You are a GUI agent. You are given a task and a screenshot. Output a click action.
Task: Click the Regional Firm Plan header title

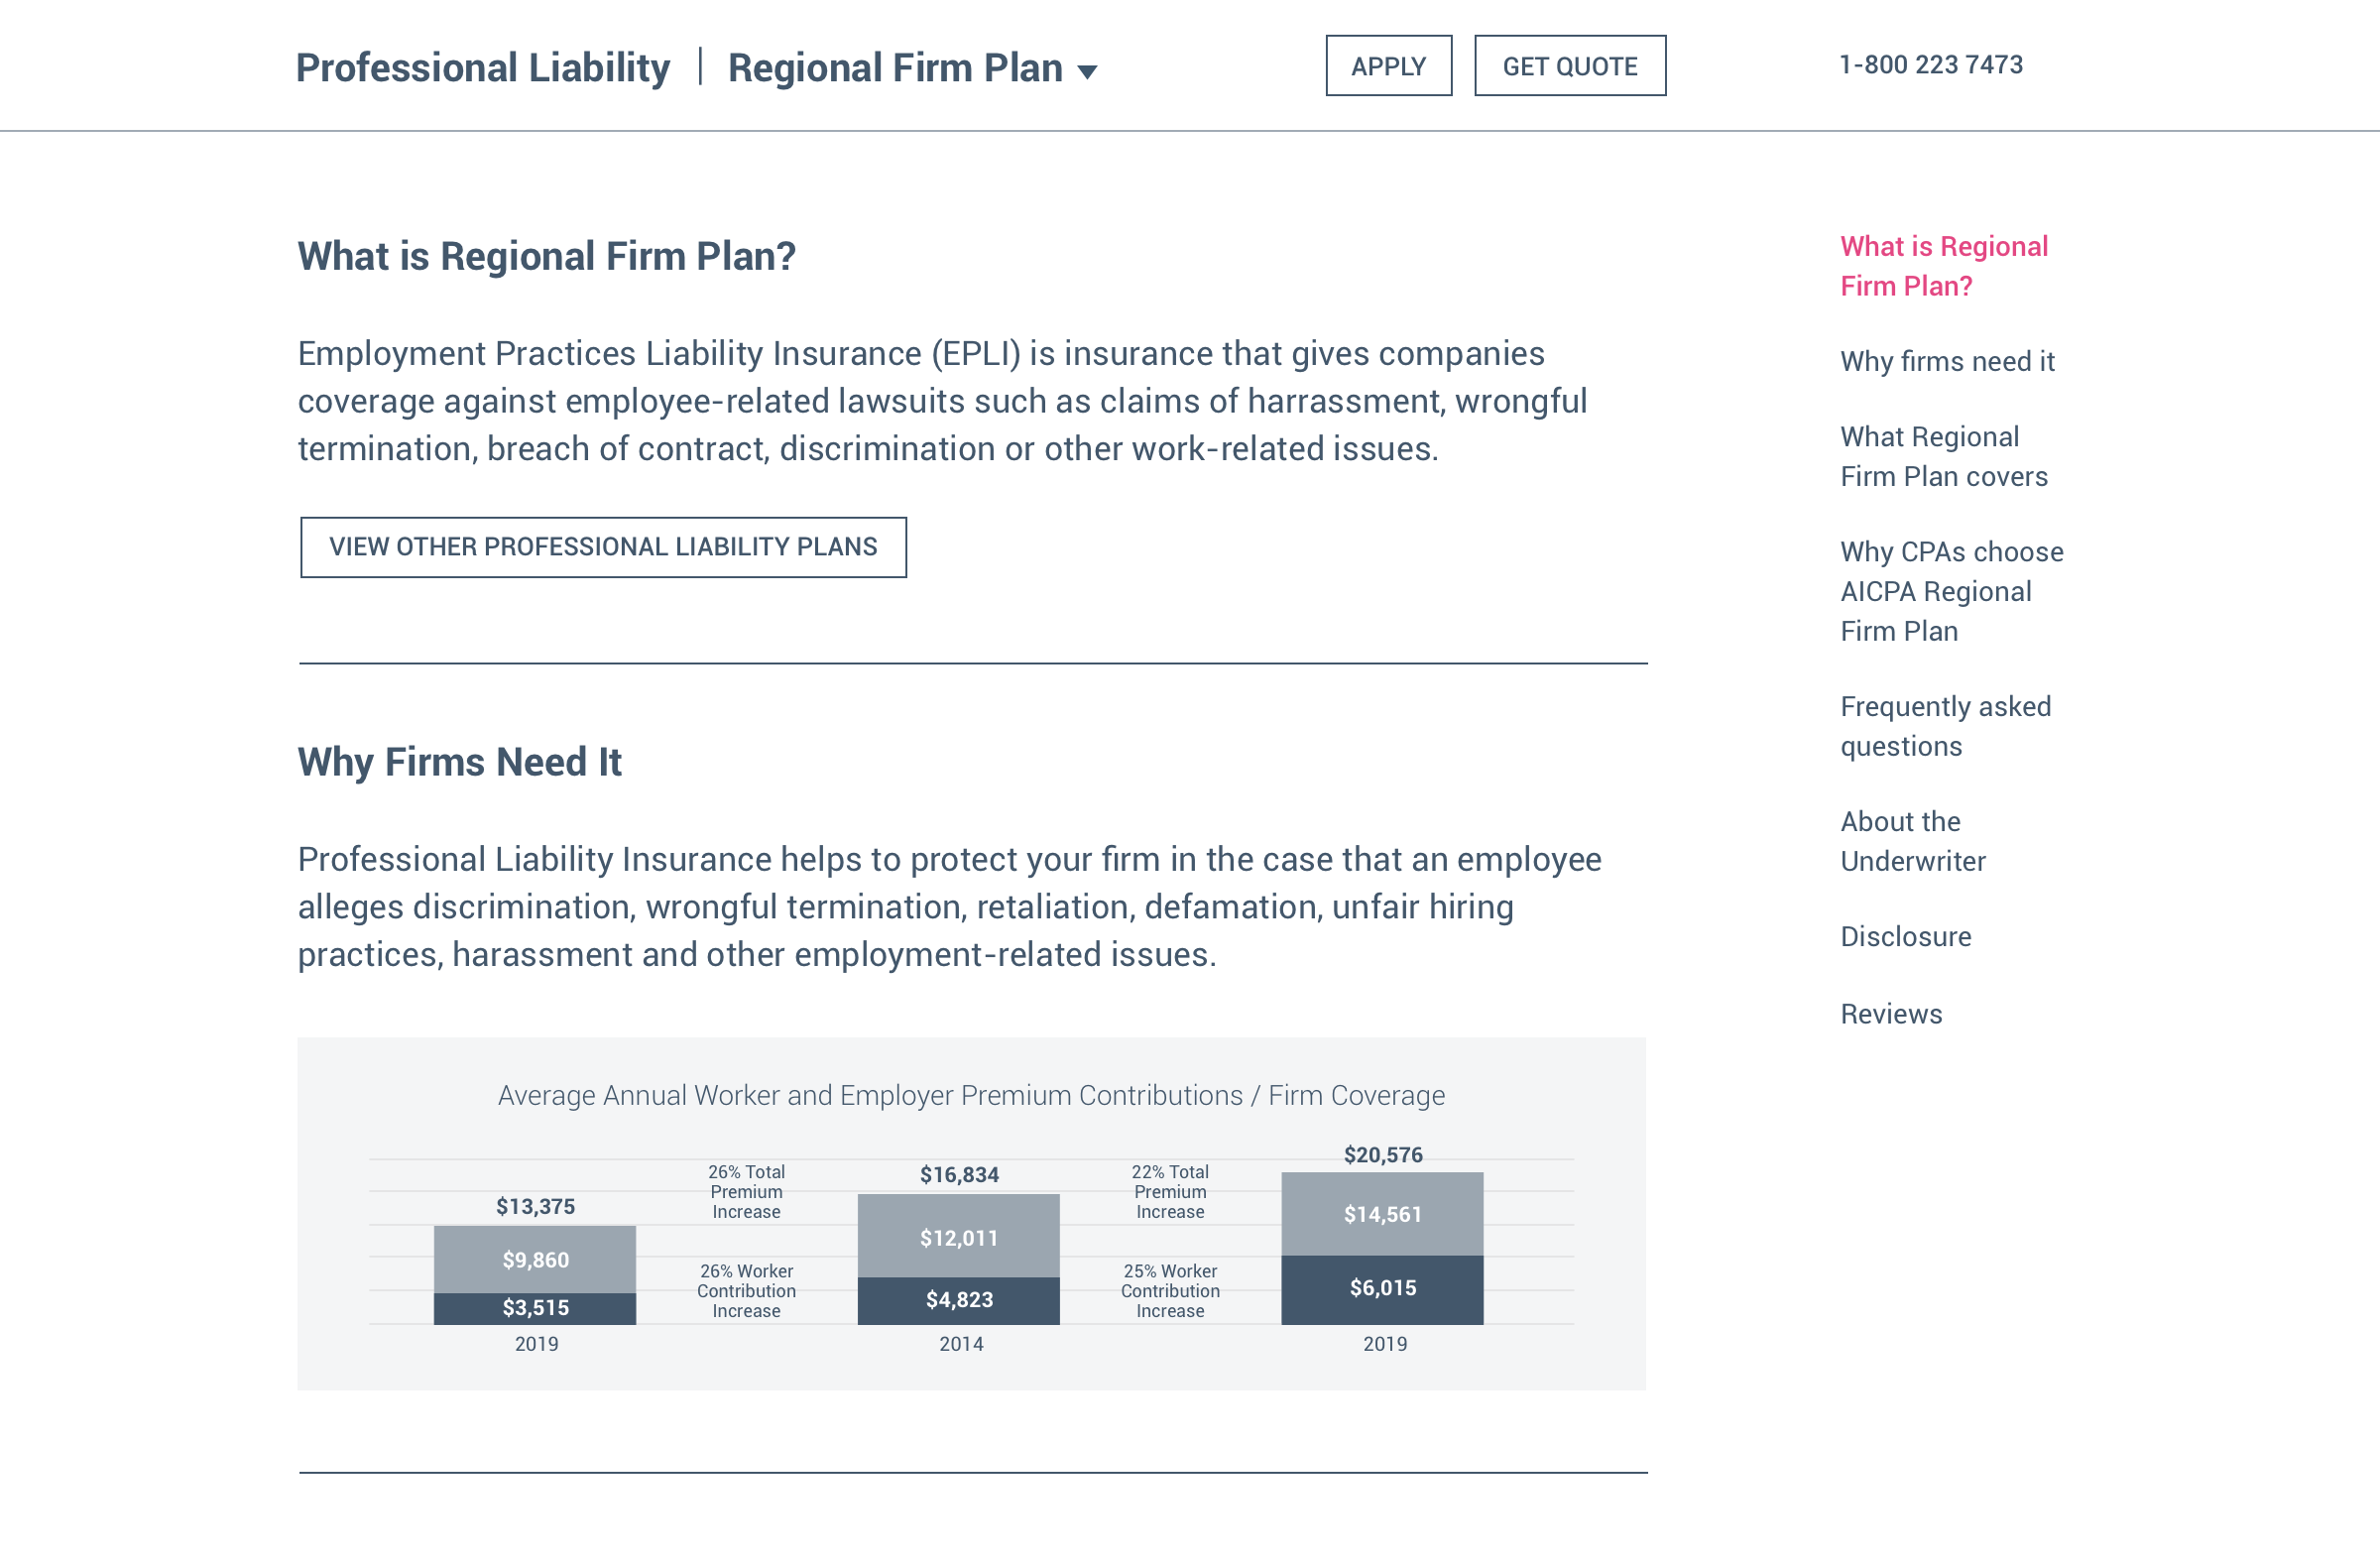tap(894, 68)
